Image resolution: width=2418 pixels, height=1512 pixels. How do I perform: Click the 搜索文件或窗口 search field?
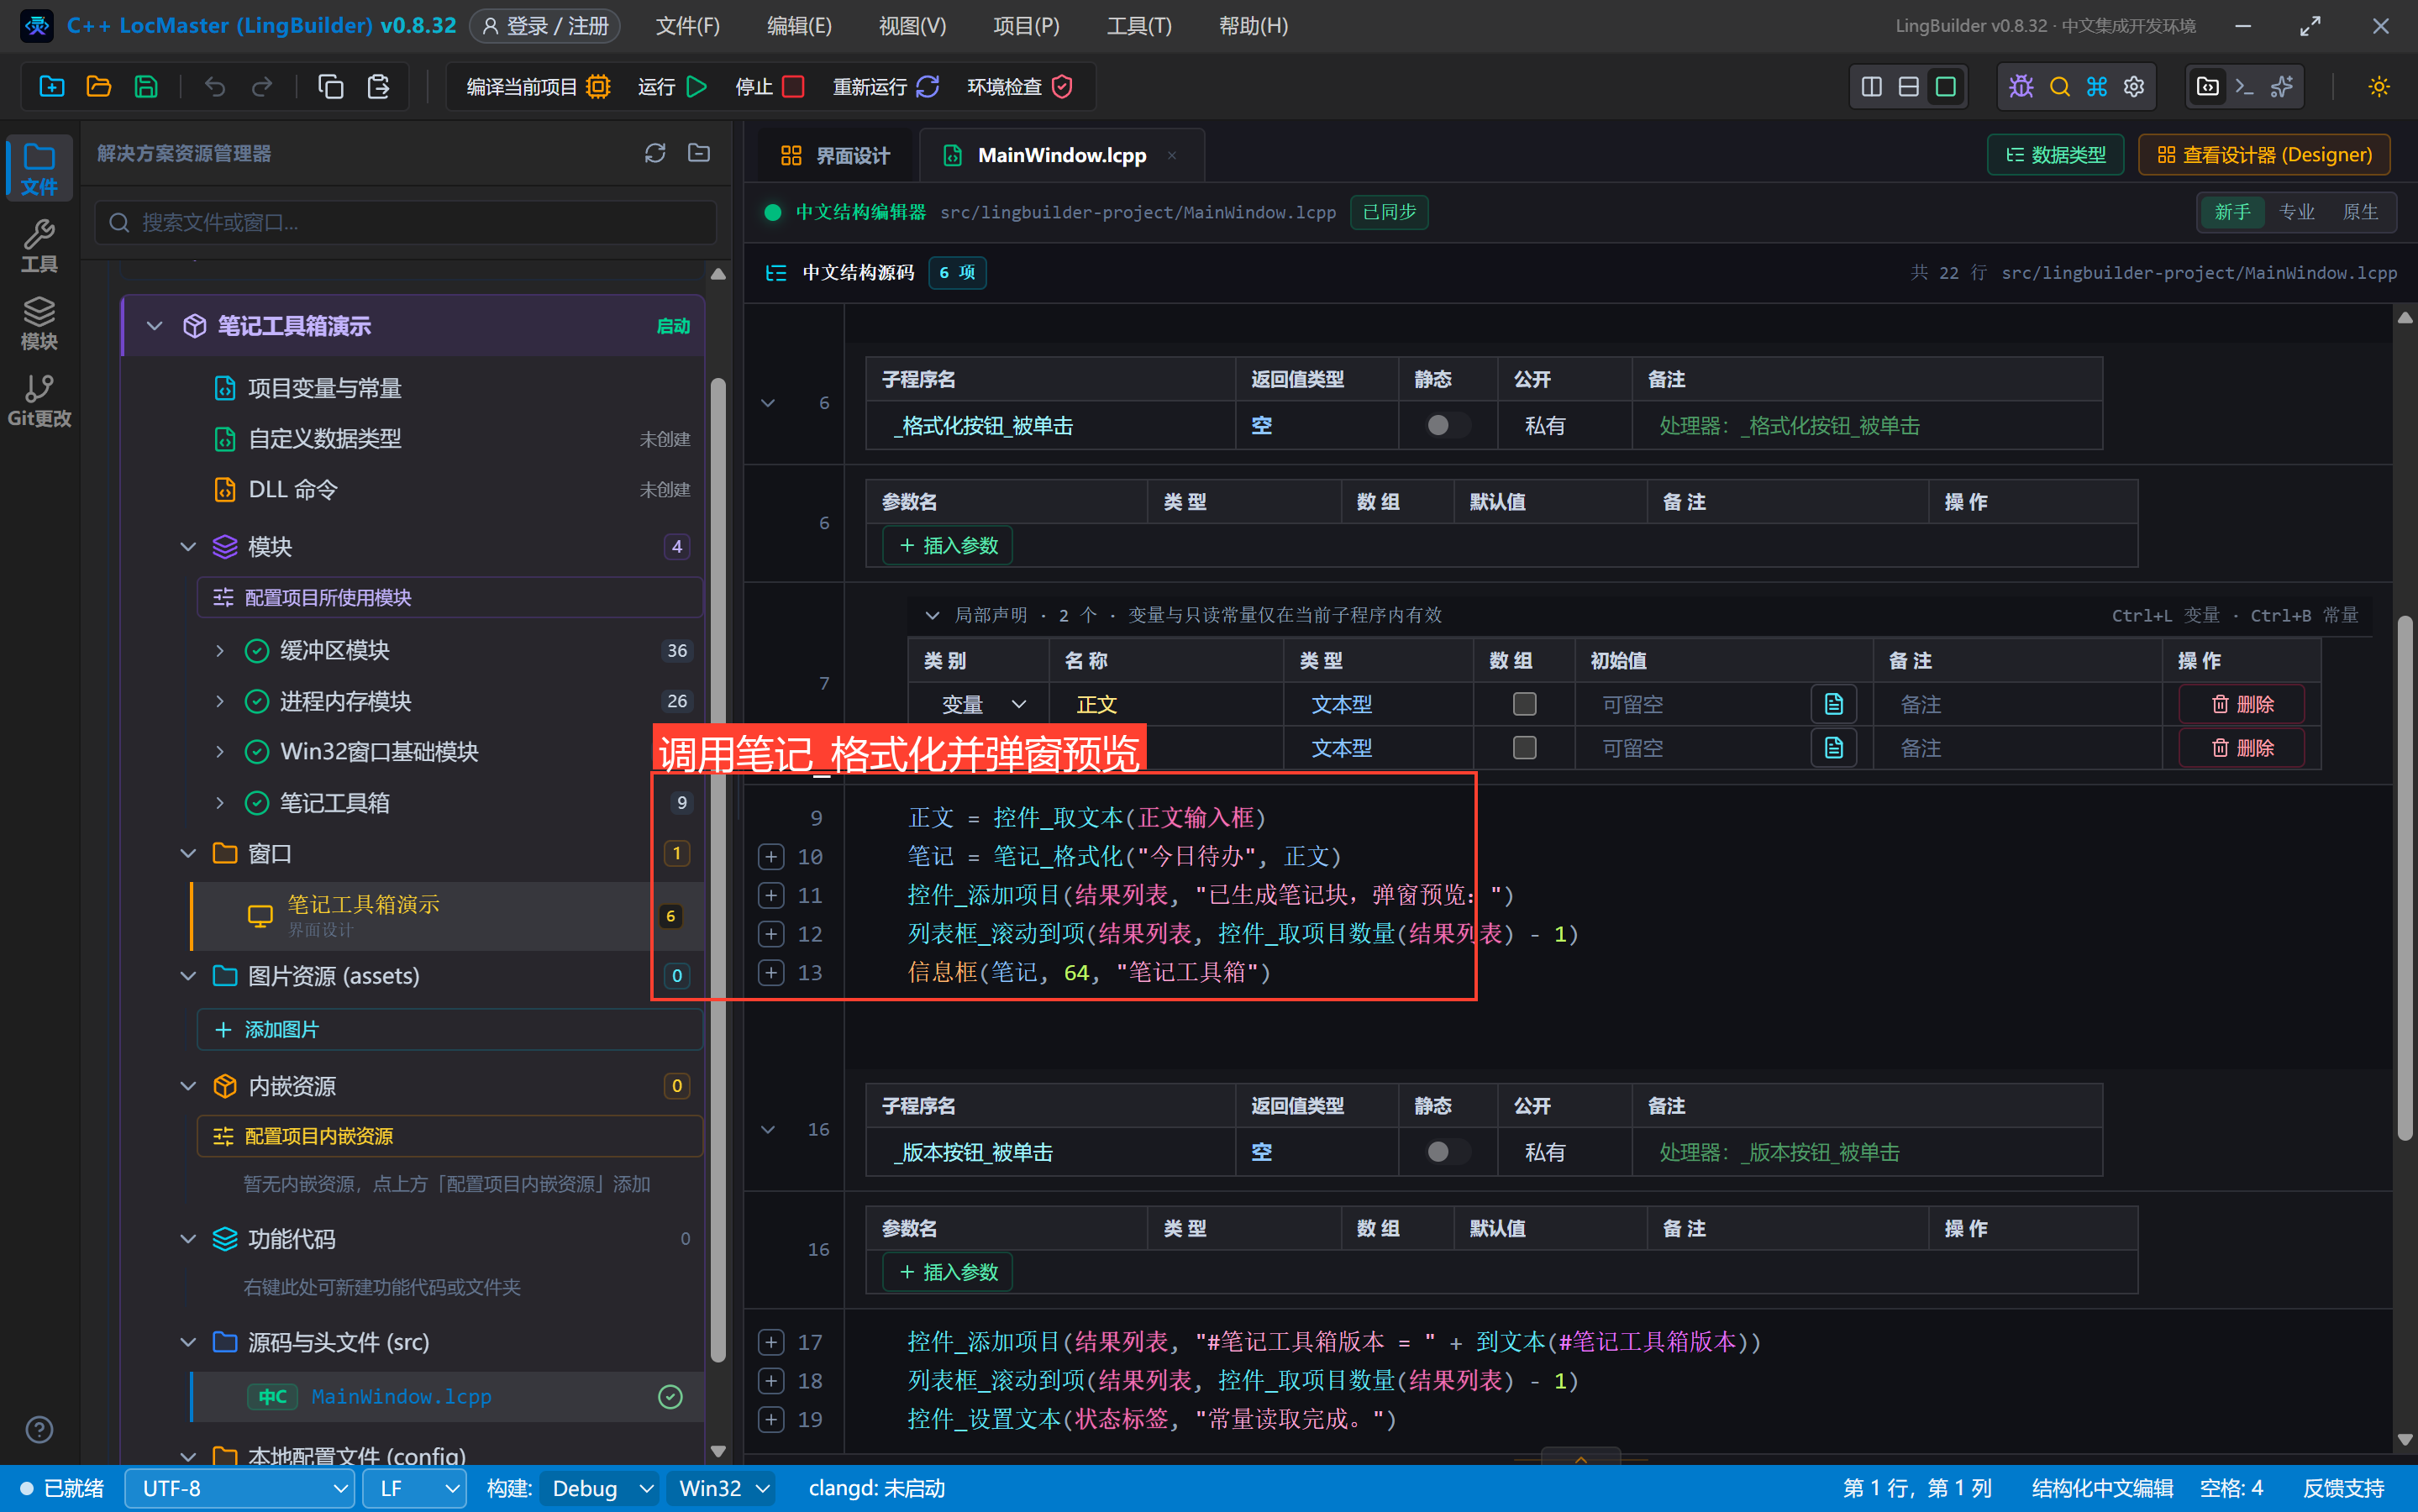click(405, 222)
